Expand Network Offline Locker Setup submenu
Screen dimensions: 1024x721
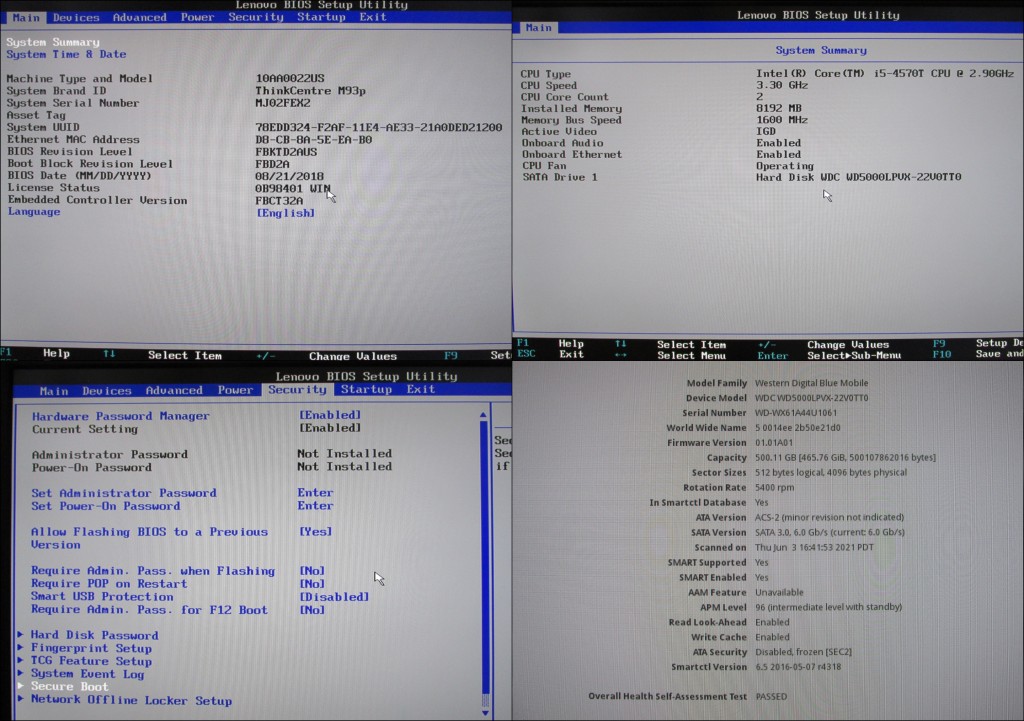point(131,700)
